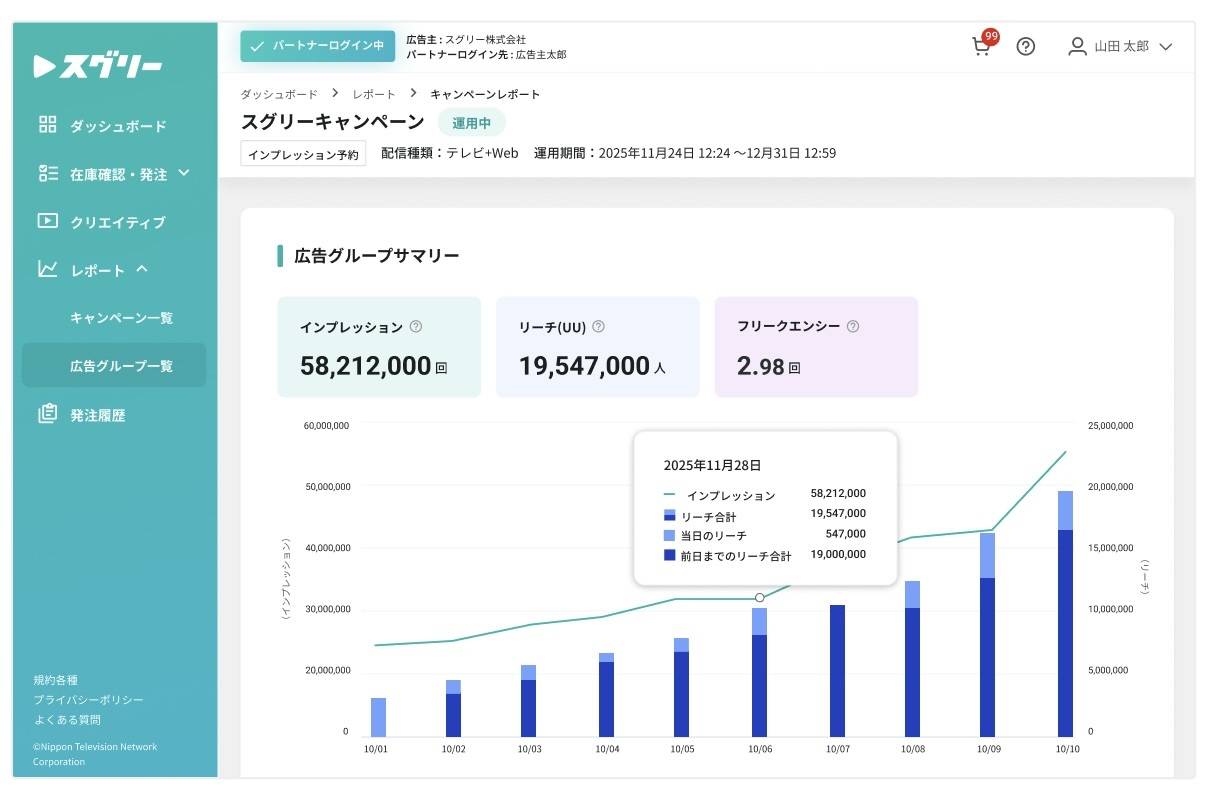Expand the 在庫確認・発注 sidebar menu
Screen dimensions: 1207x801
(183, 173)
